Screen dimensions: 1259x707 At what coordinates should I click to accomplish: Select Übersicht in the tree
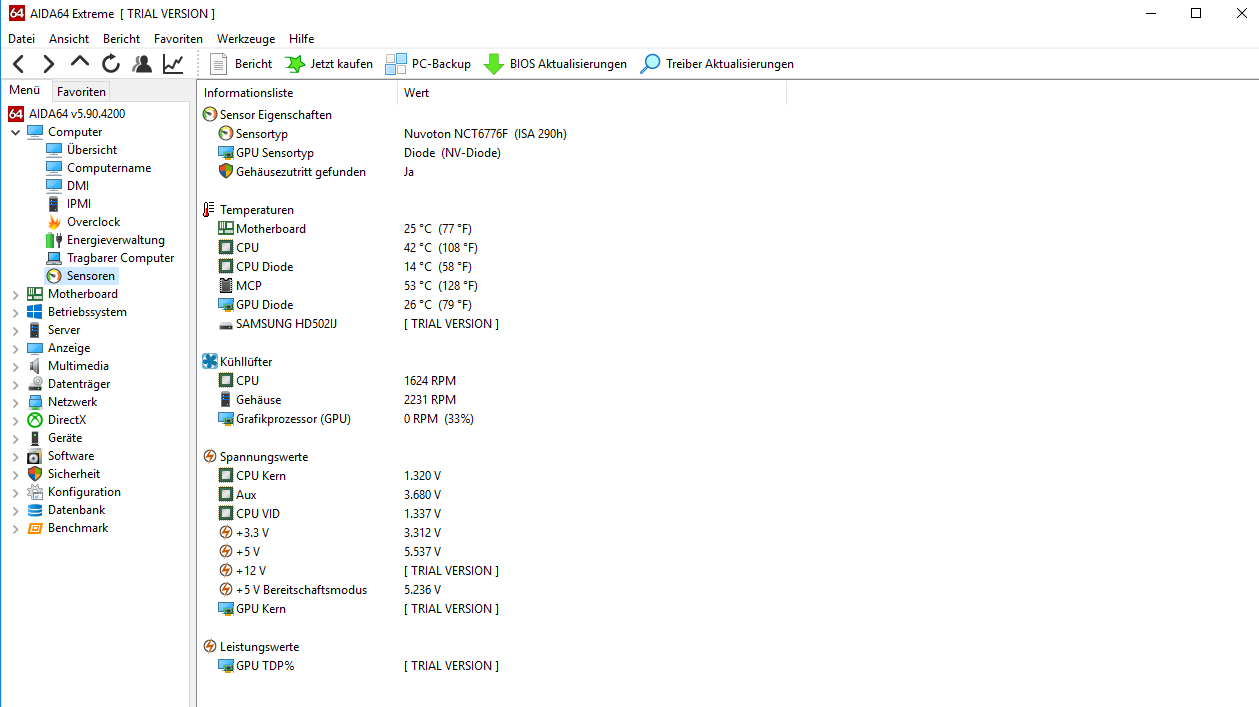pos(92,150)
